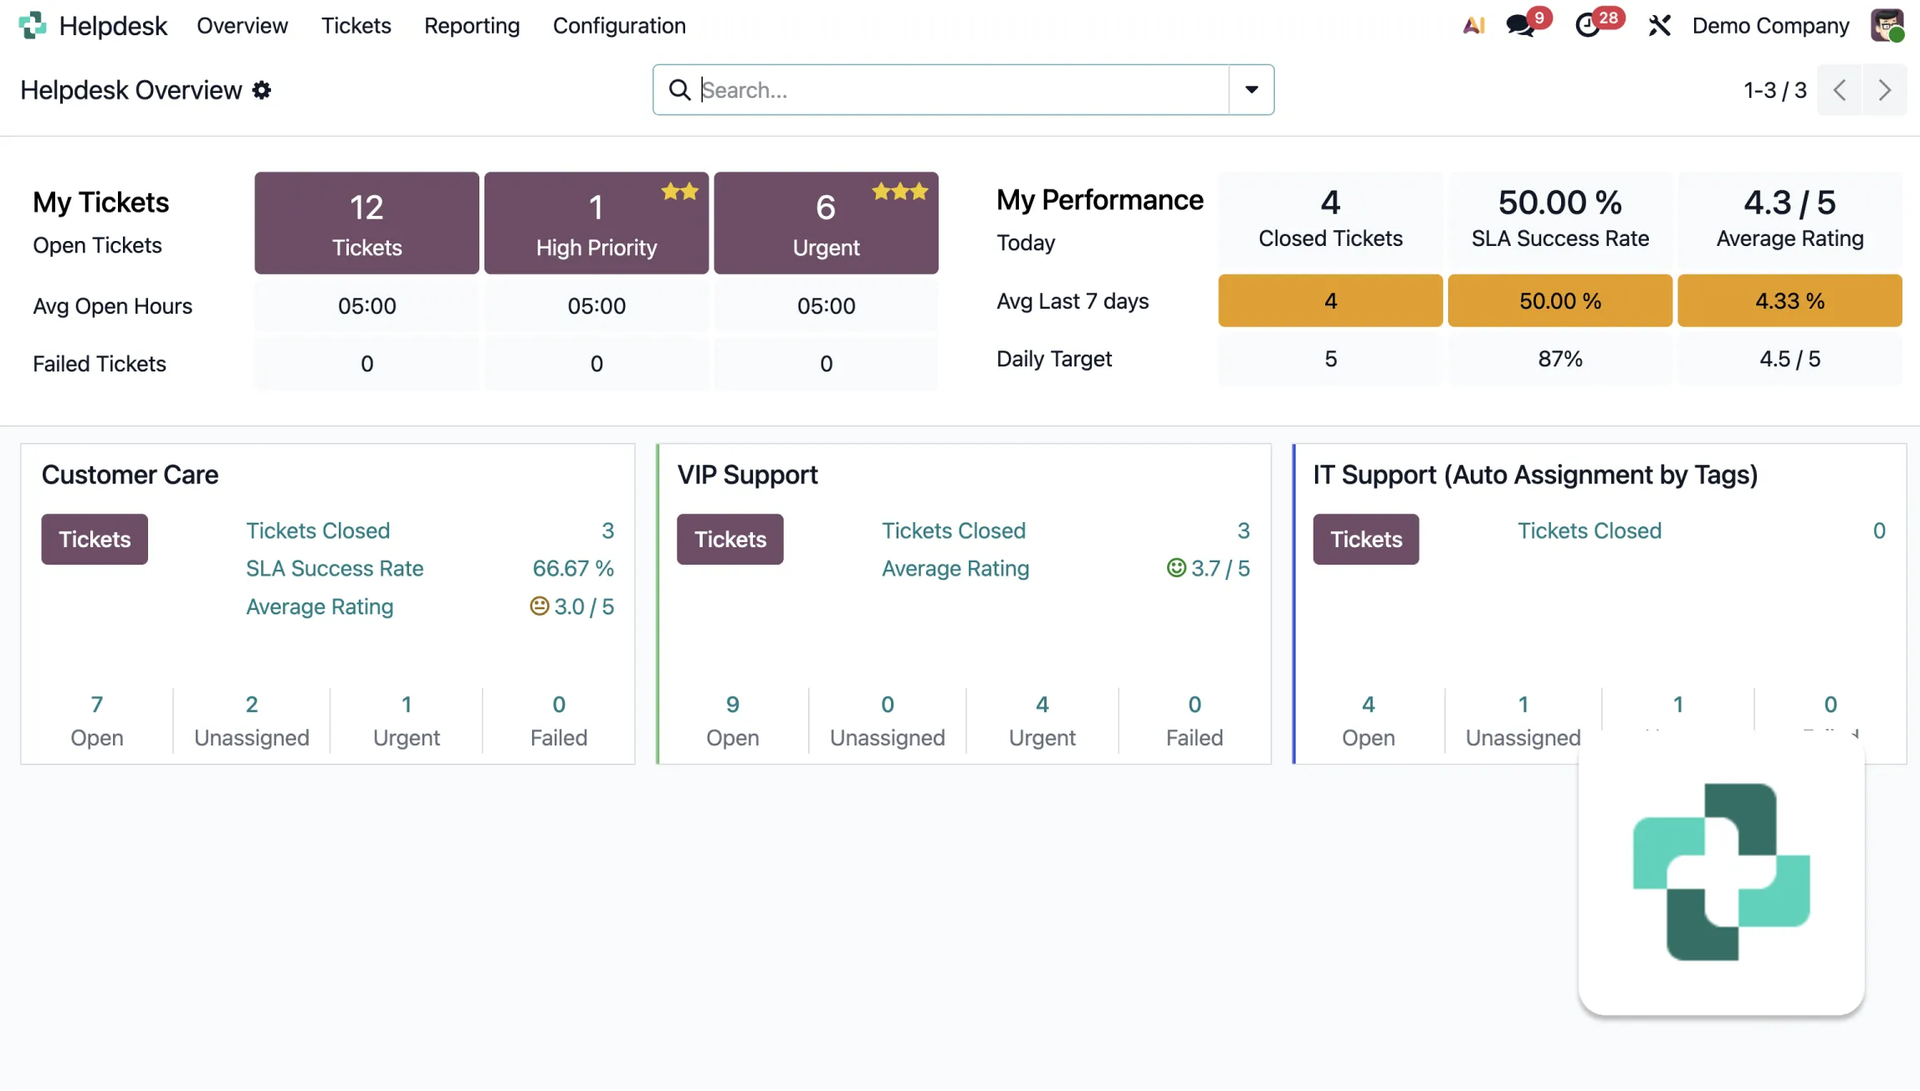Screen dimensions: 1920x1091
Task: Open VIP Support 9 Open tickets
Action: 733,721
